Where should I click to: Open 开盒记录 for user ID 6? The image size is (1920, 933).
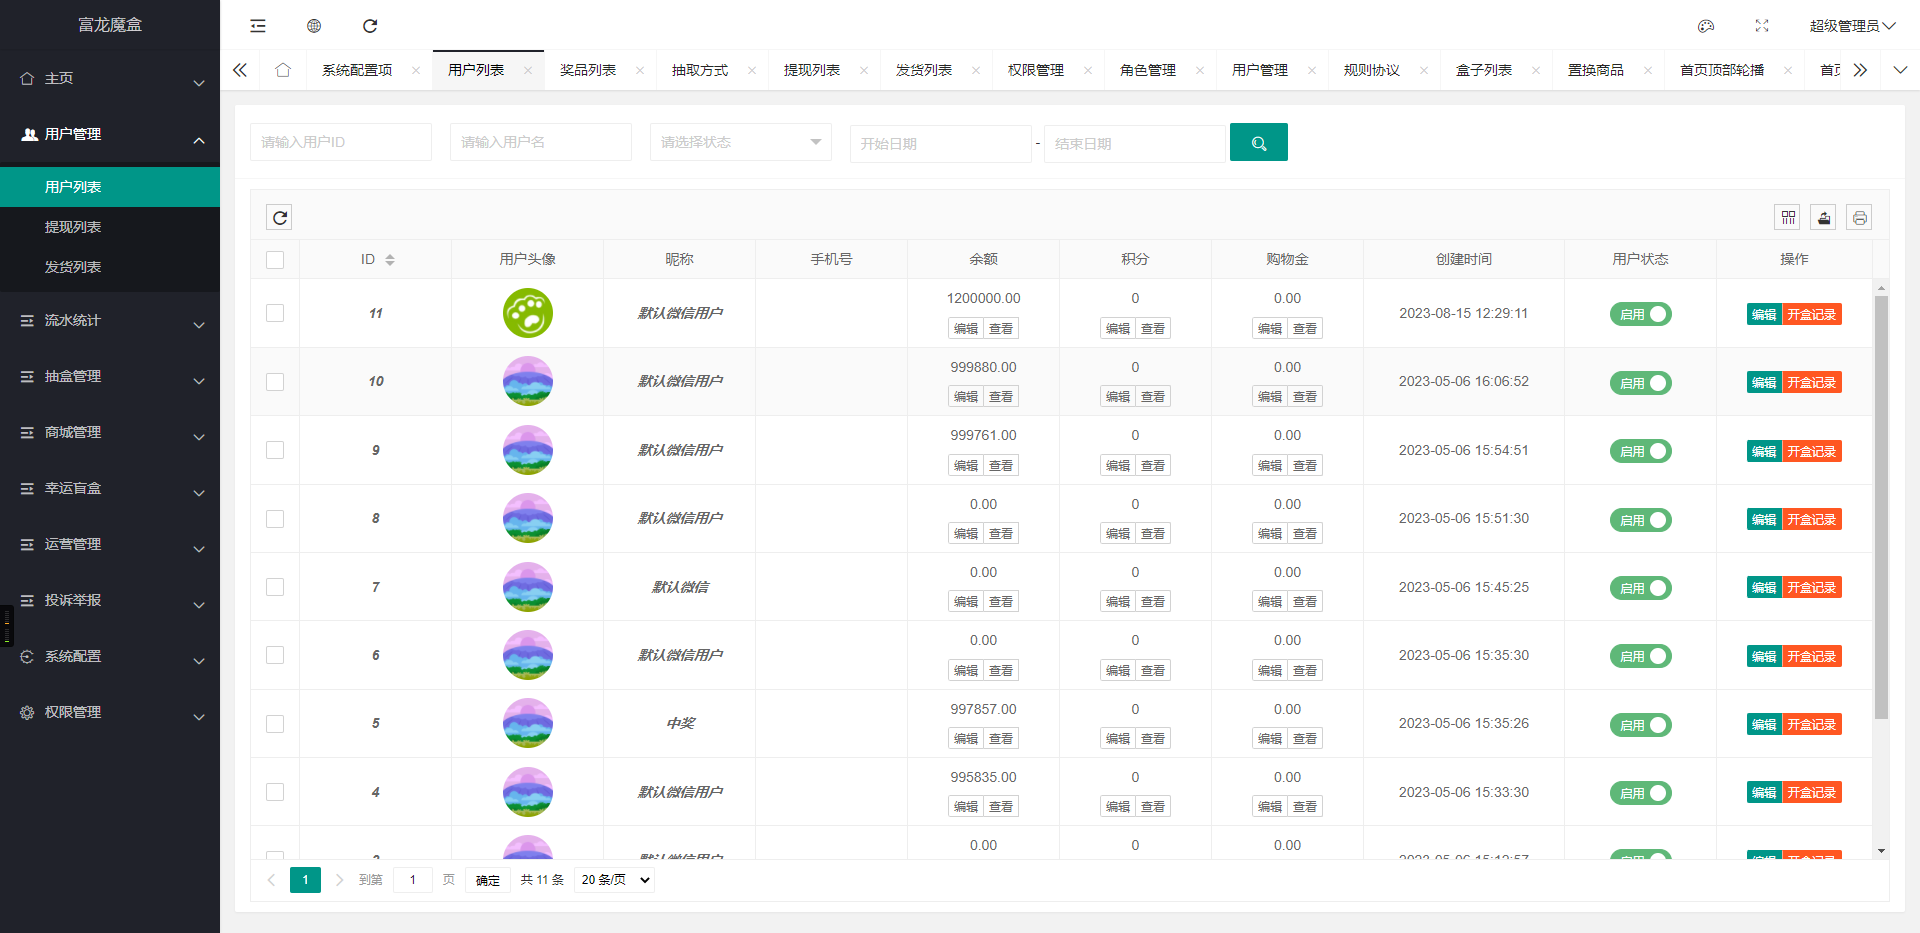point(1812,656)
